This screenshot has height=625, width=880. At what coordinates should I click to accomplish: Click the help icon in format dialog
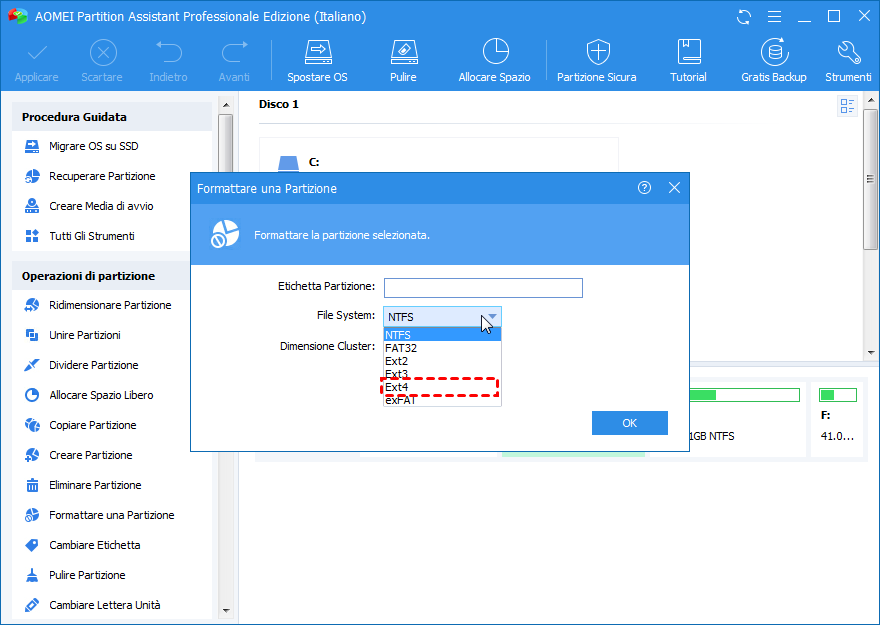click(x=644, y=188)
